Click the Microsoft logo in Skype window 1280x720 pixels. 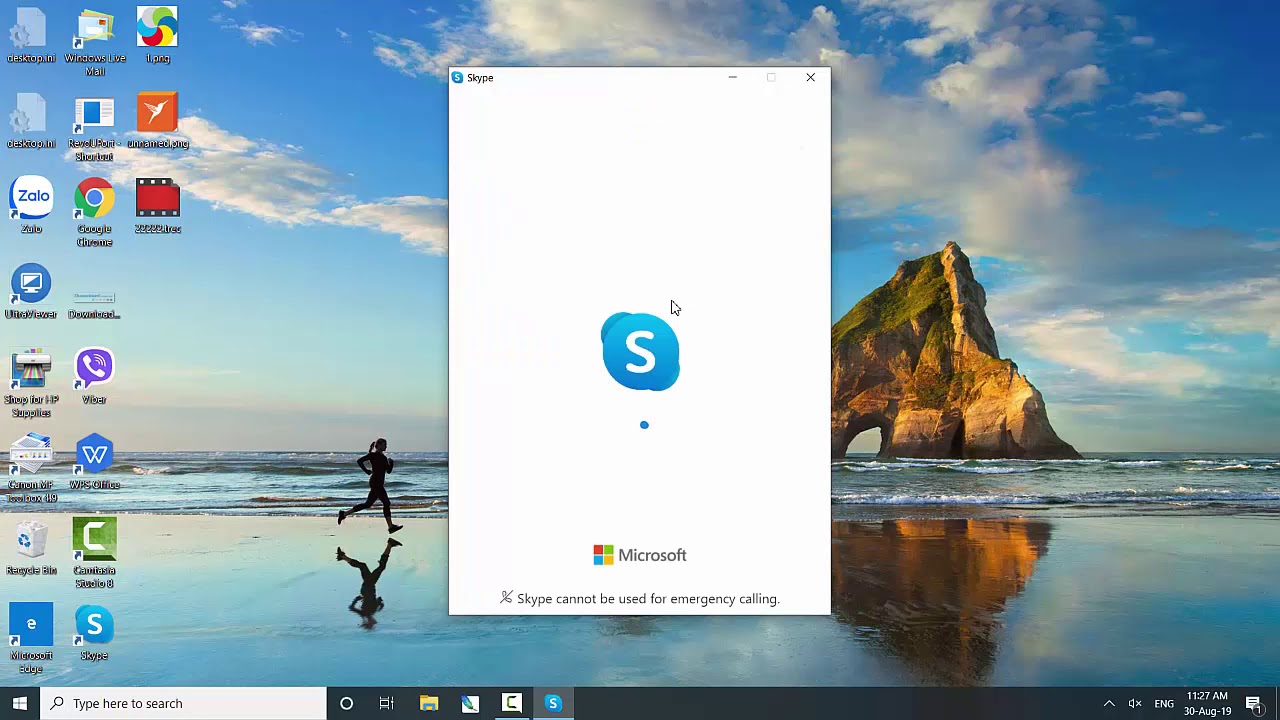coord(640,555)
